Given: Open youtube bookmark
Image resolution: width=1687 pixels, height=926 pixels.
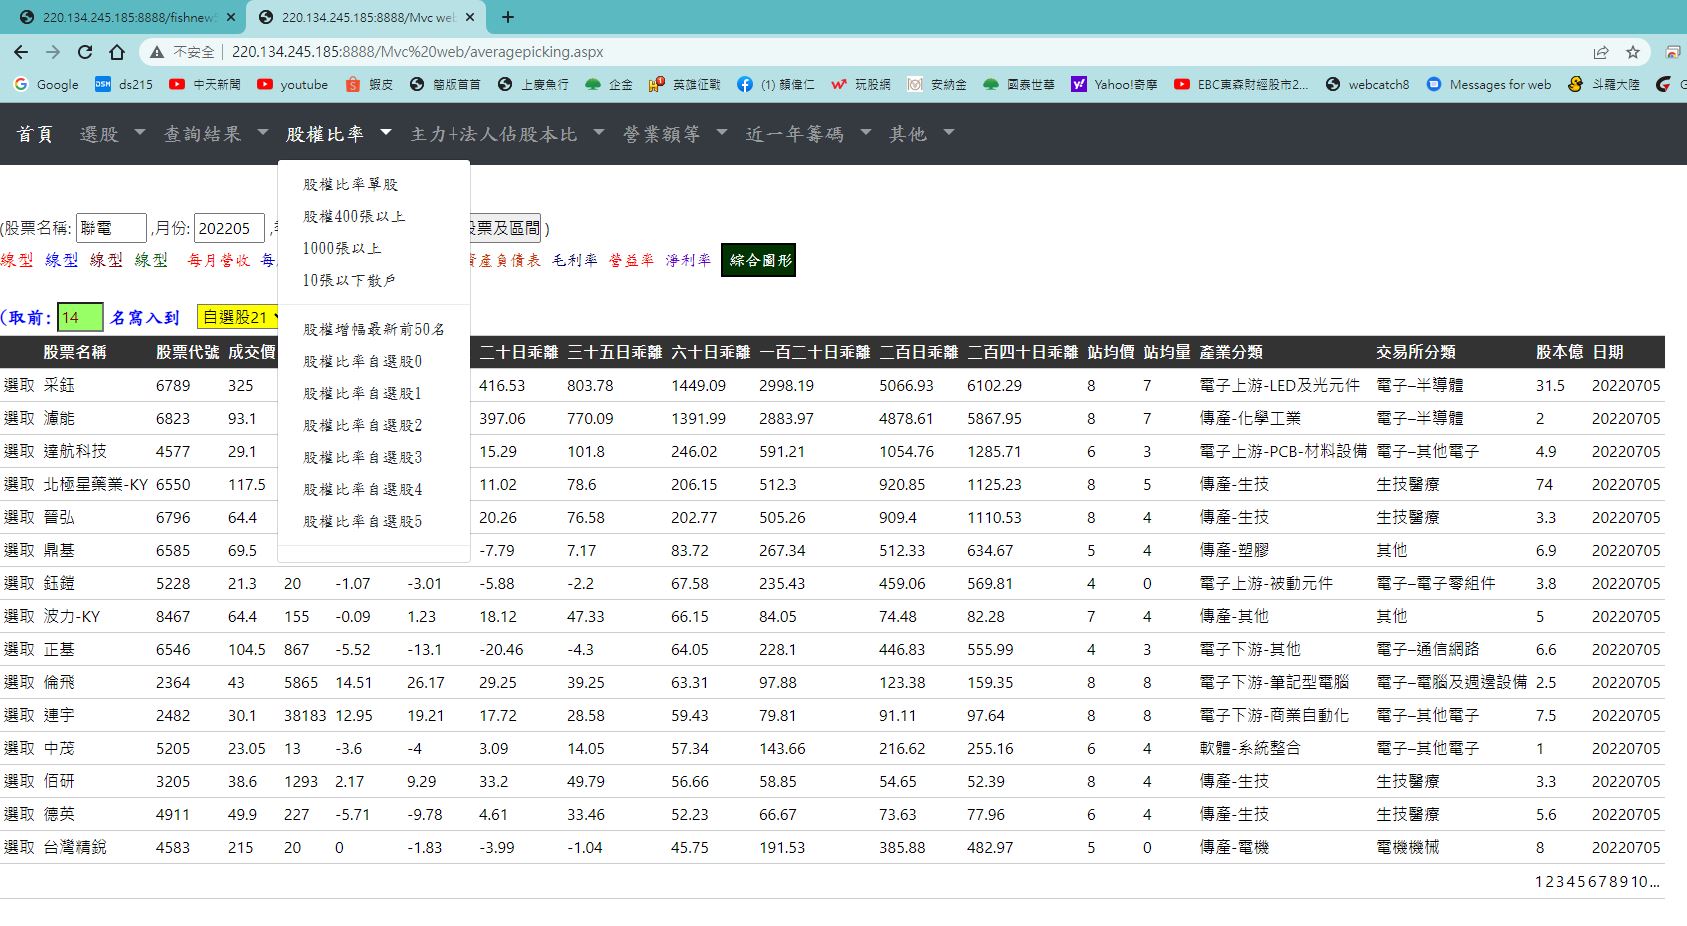Looking at the screenshot, I should click(293, 85).
